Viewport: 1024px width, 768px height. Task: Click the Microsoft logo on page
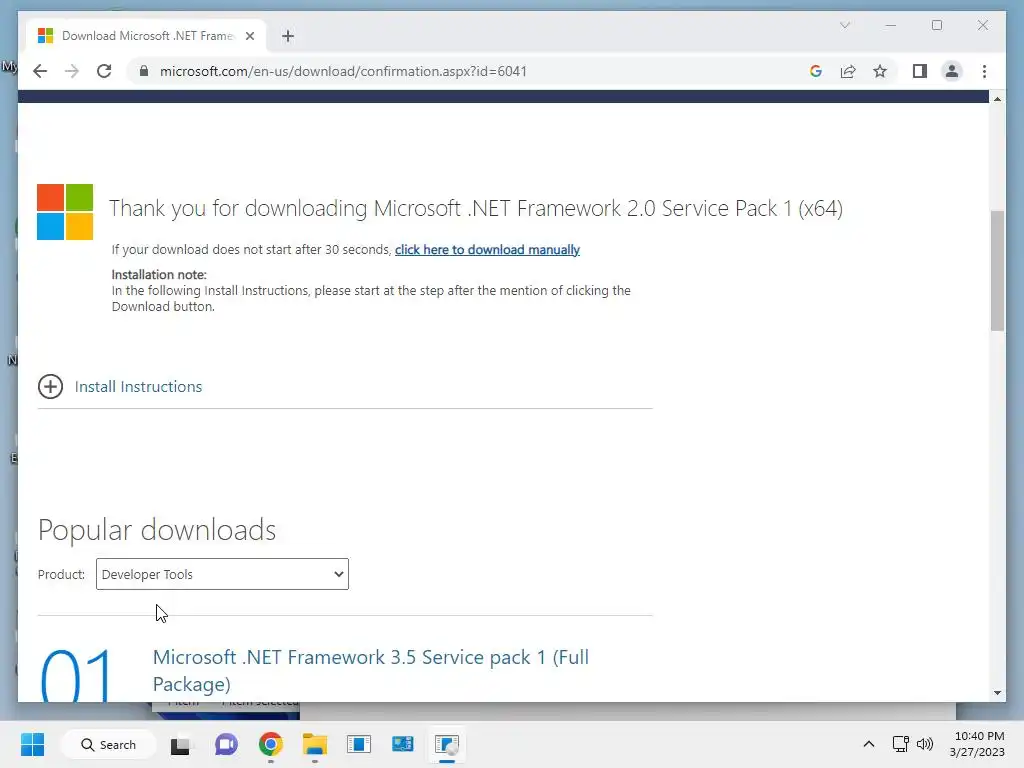tap(65, 212)
